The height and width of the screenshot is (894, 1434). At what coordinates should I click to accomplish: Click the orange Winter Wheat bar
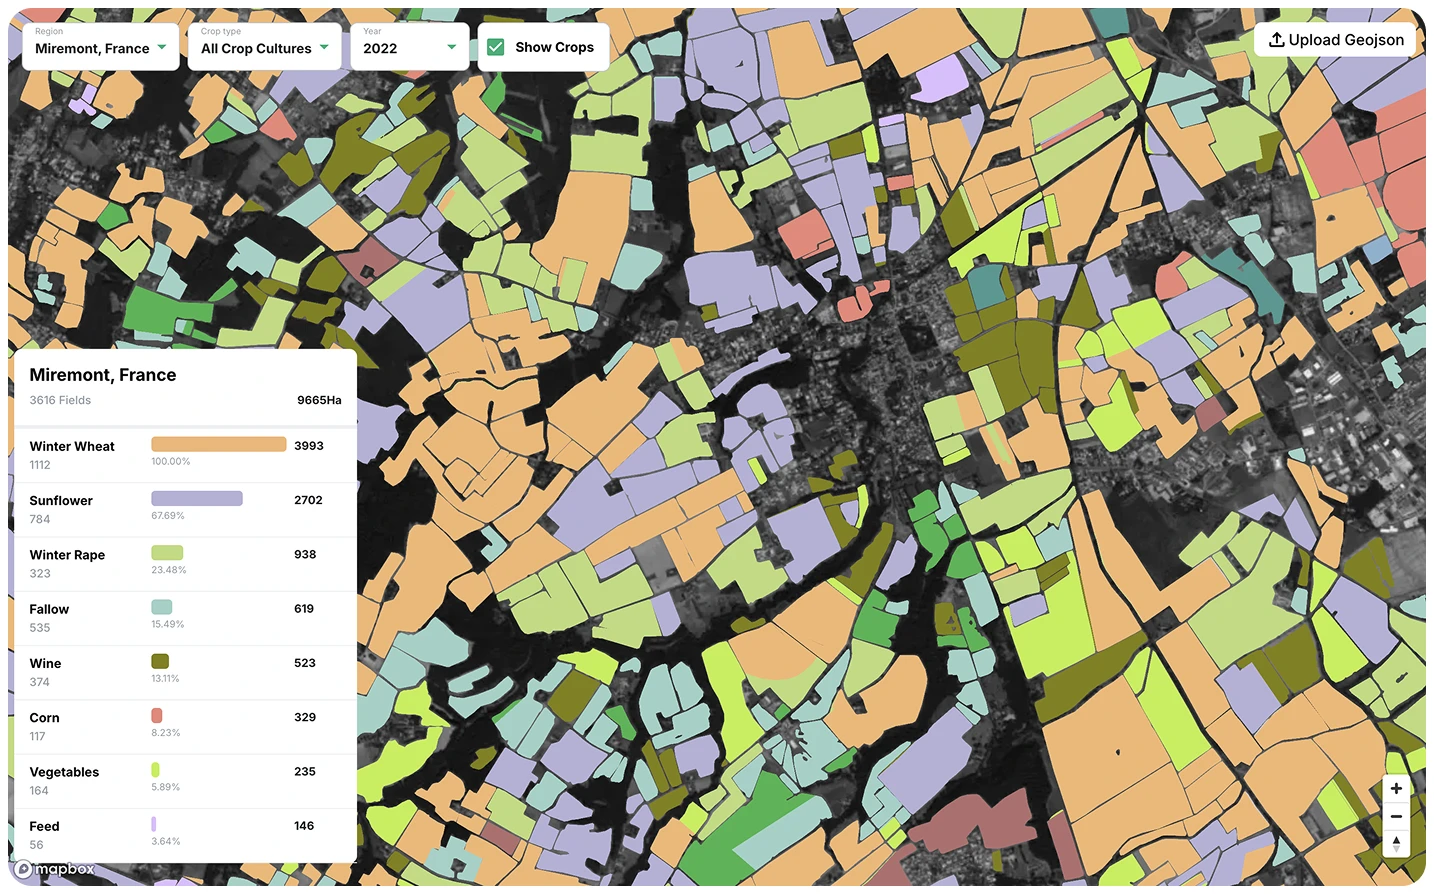(x=219, y=444)
